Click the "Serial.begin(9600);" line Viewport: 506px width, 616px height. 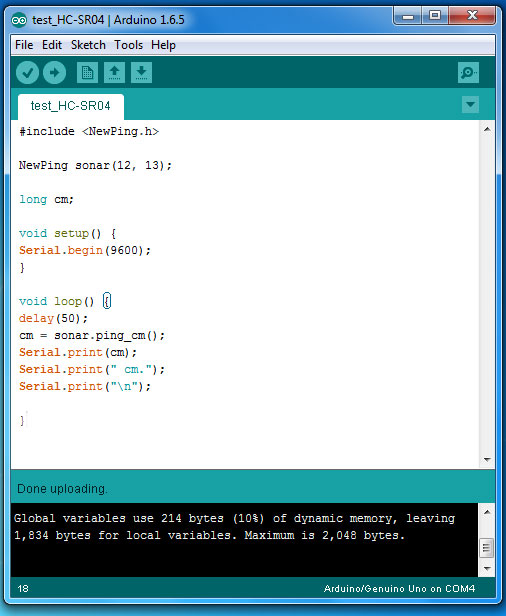tap(85, 251)
